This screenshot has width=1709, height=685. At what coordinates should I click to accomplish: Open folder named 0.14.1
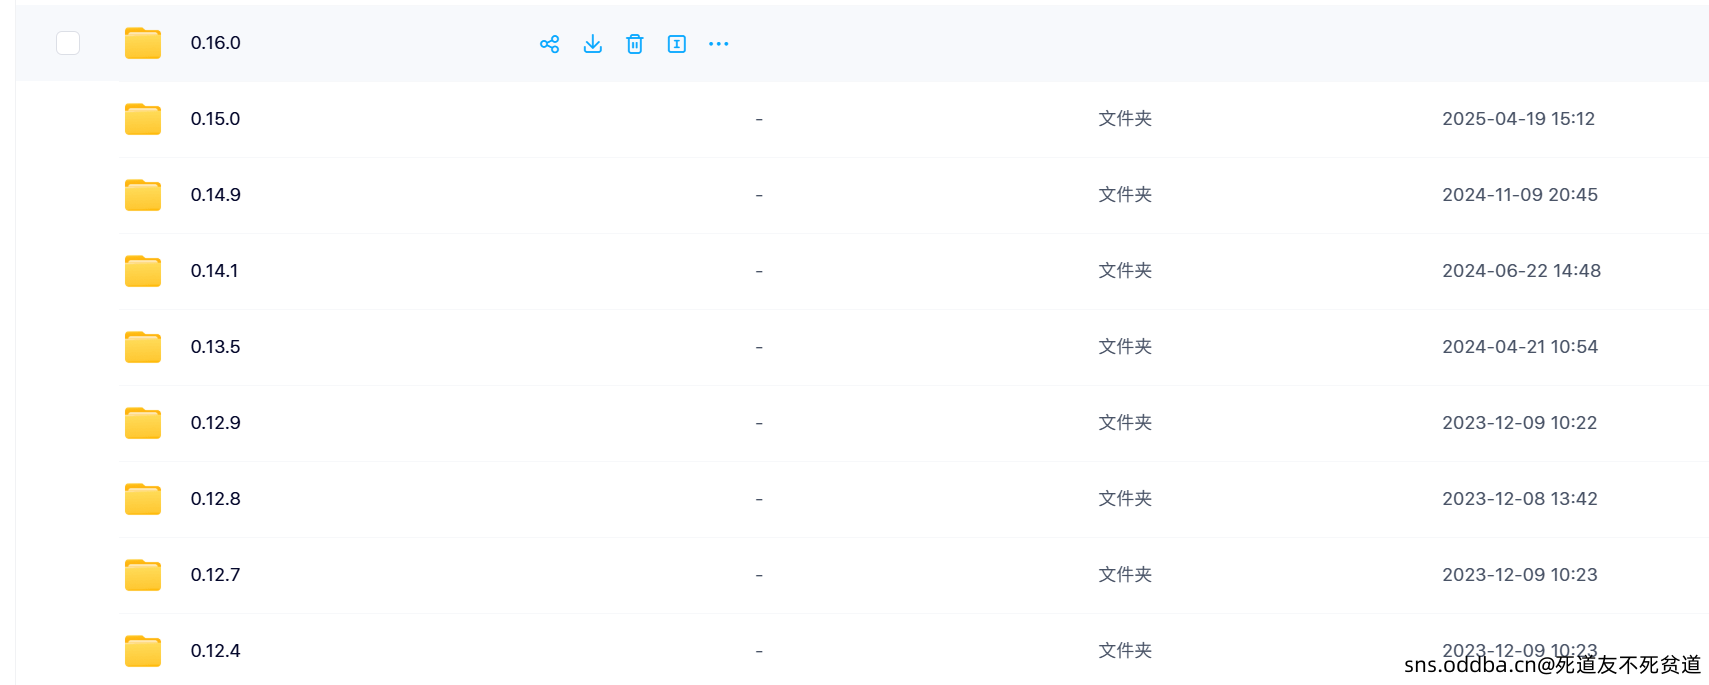coord(215,271)
